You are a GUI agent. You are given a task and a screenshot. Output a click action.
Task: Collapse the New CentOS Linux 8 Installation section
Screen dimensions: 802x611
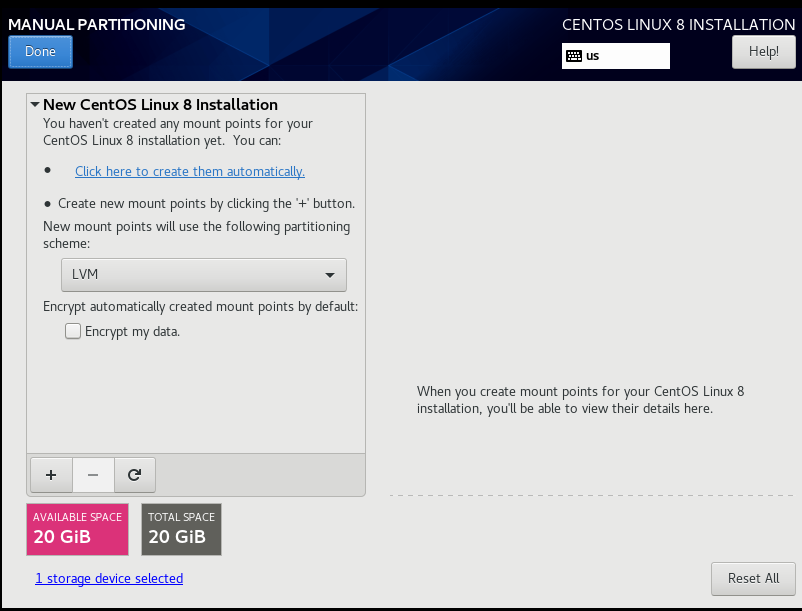click(x=35, y=104)
